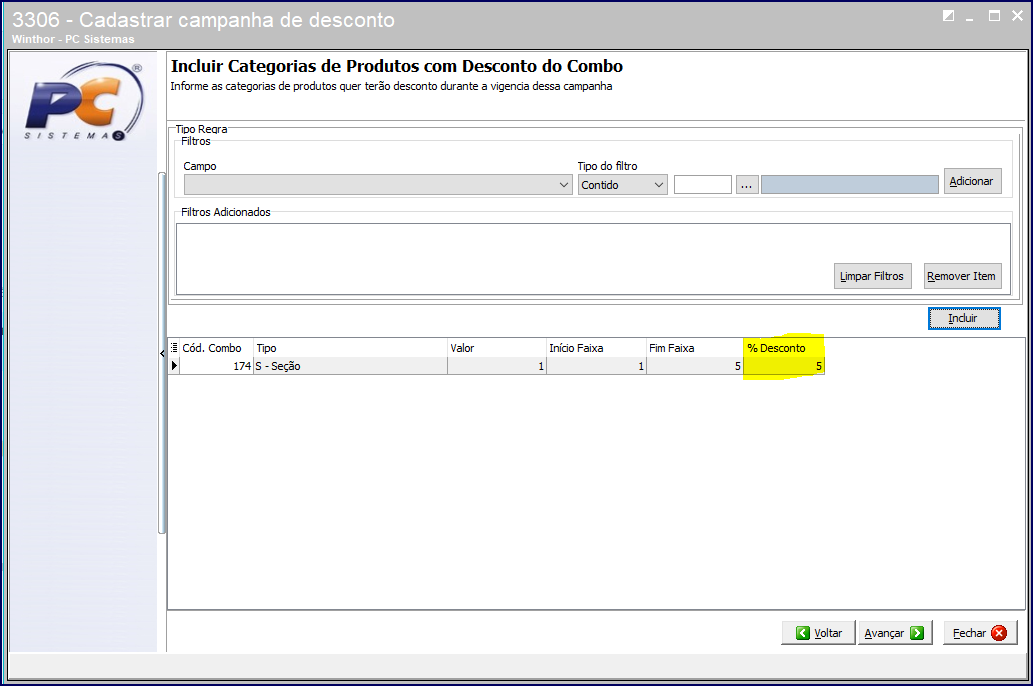Click the grayed description field beside the lookup button
Screen dimensions: 1033x686
click(850, 185)
